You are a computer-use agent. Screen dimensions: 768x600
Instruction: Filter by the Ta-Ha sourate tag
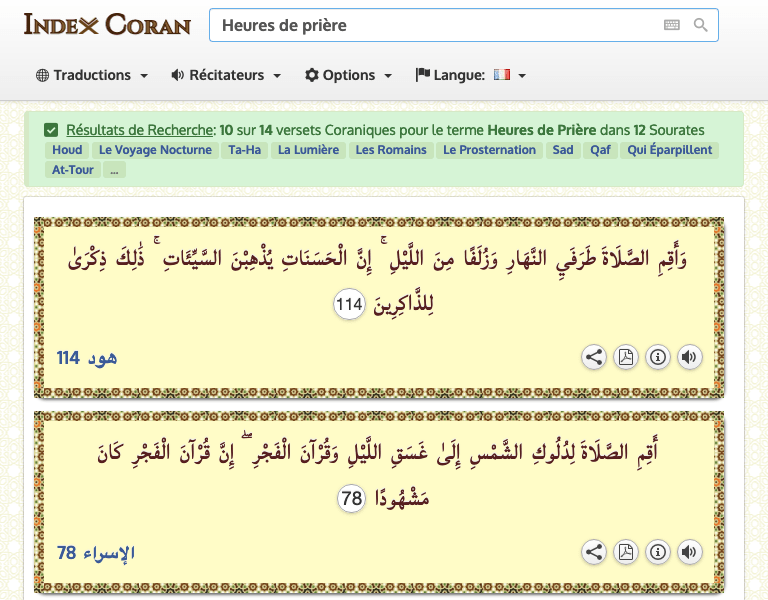(x=245, y=150)
